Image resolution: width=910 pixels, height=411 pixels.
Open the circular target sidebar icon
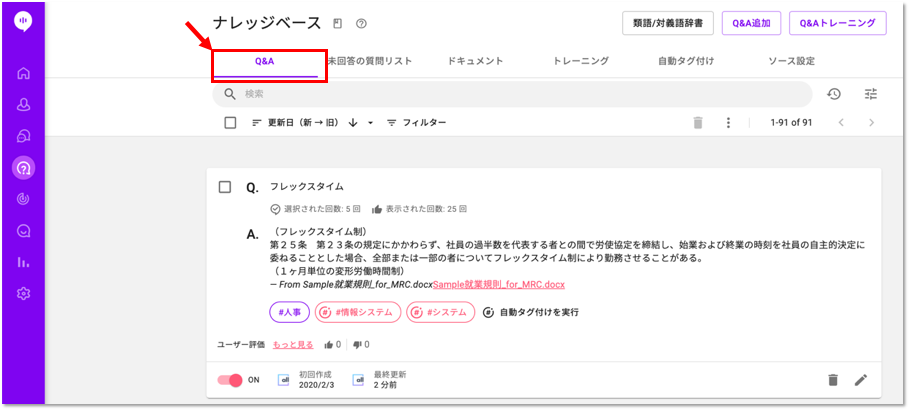pos(23,199)
